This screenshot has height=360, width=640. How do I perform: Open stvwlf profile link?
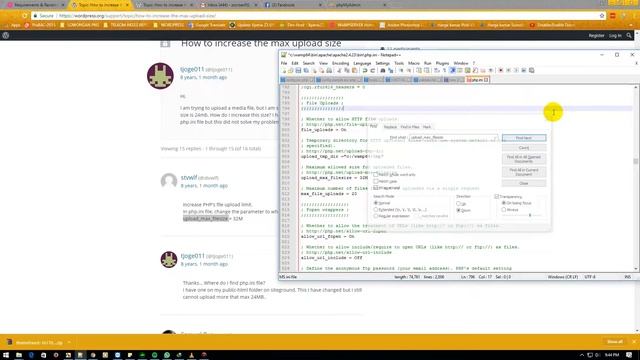[x=189, y=178]
